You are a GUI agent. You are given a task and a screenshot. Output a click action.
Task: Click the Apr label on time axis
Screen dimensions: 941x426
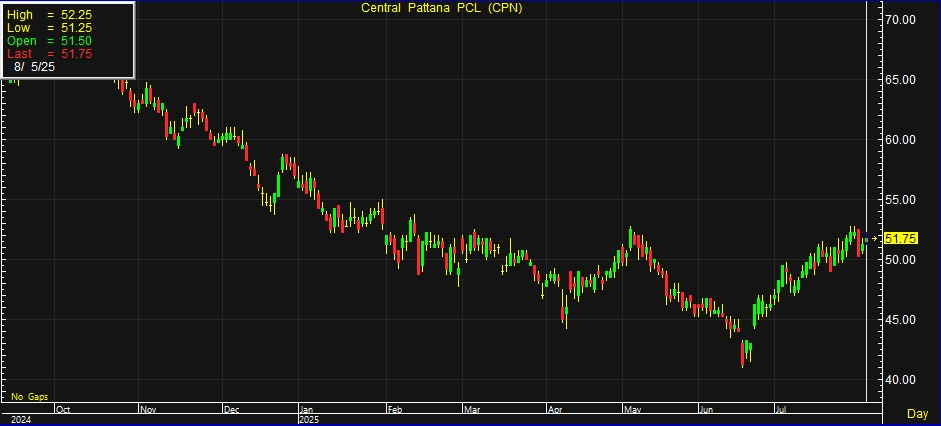(x=555, y=410)
